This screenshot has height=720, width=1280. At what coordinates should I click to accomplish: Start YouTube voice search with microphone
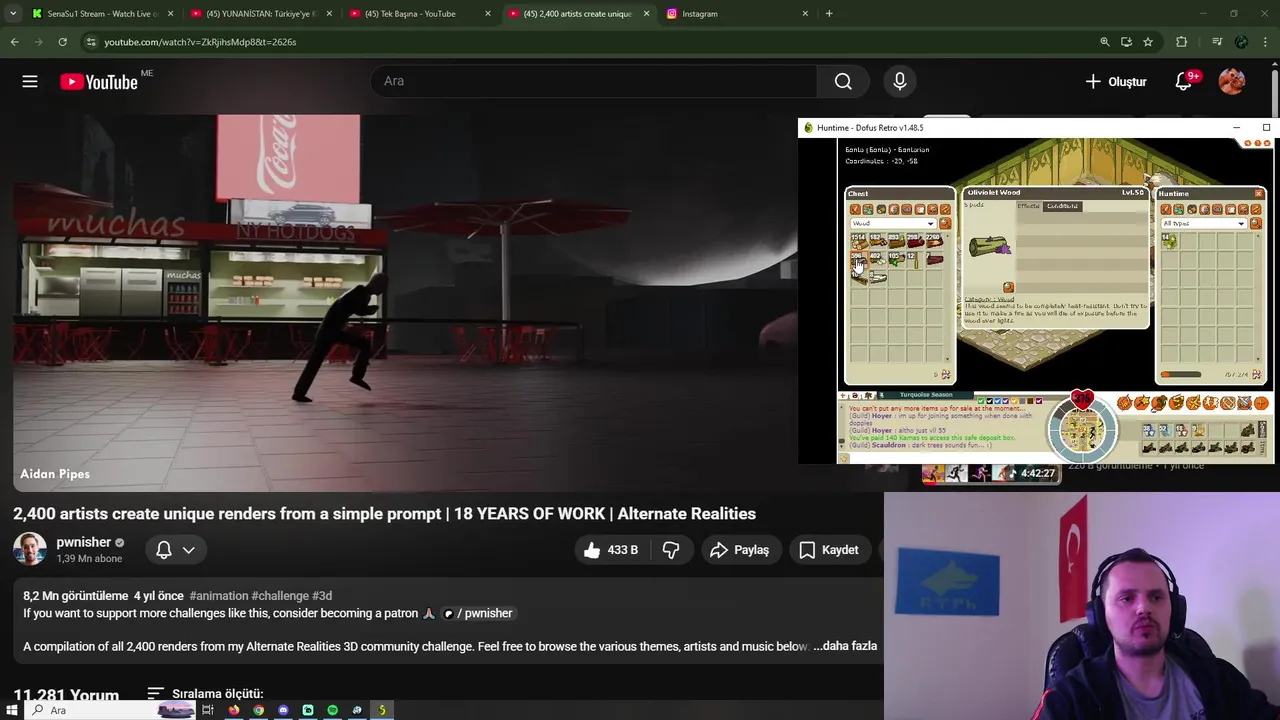[x=899, y=82]
